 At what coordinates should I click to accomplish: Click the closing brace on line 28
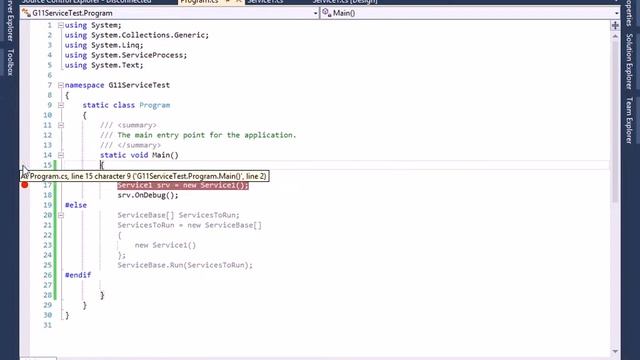102,295
